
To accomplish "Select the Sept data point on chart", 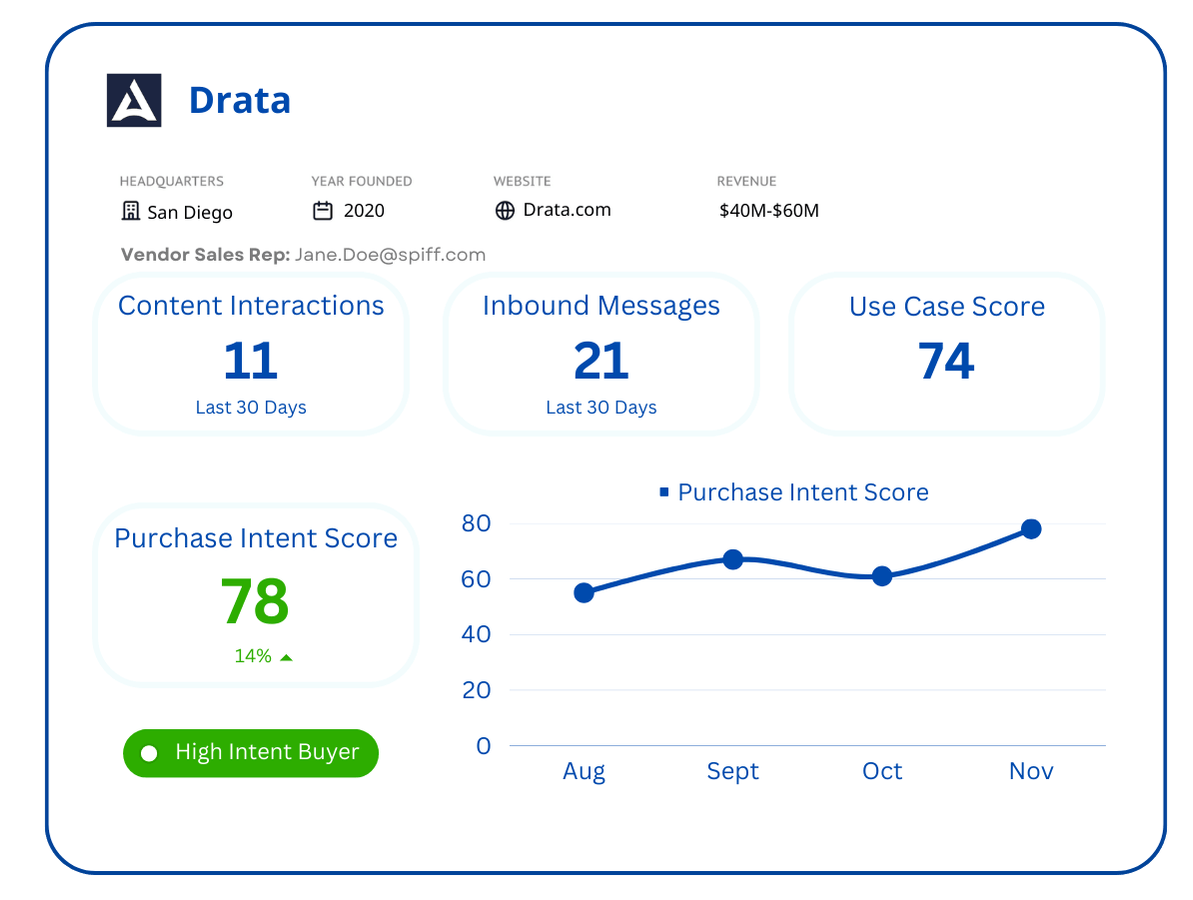I will pos(733,560).
